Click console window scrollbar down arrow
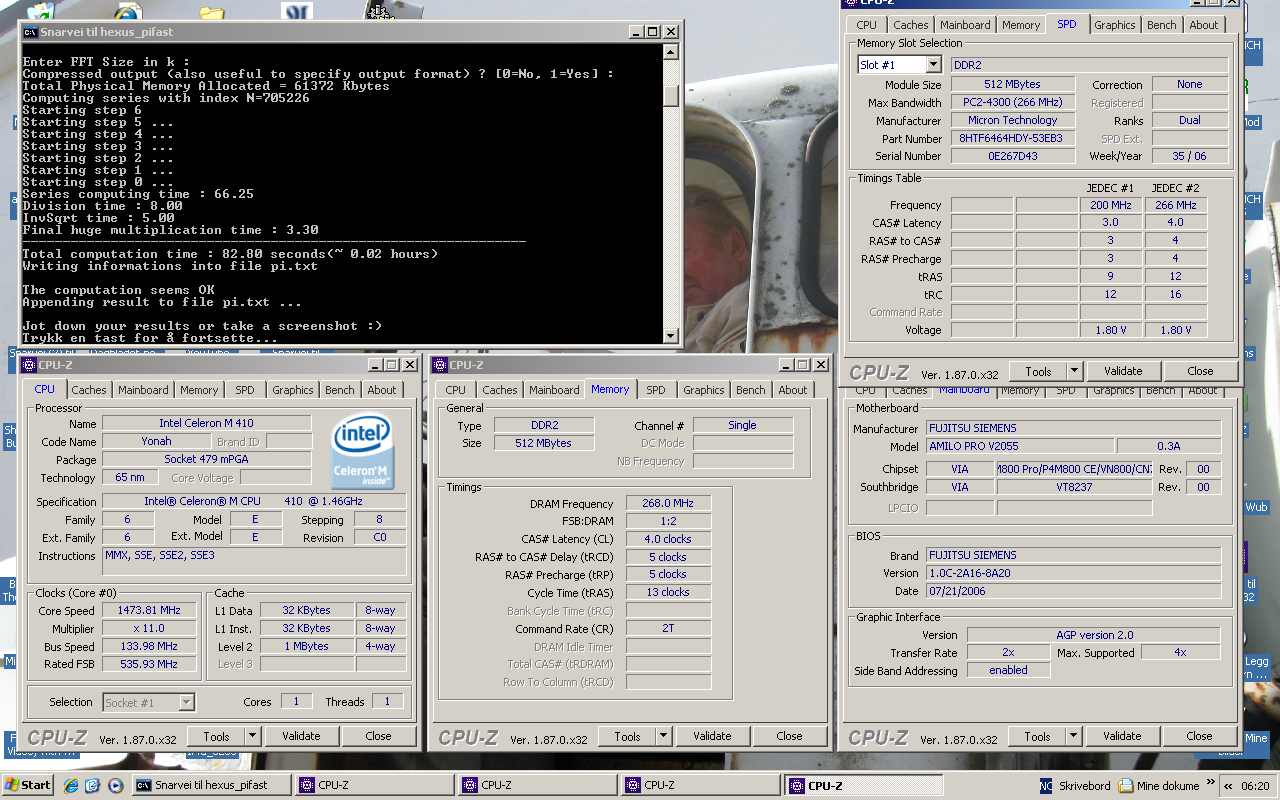The image size is (1280, 800). pyautogui.click(x=671, y=336)
